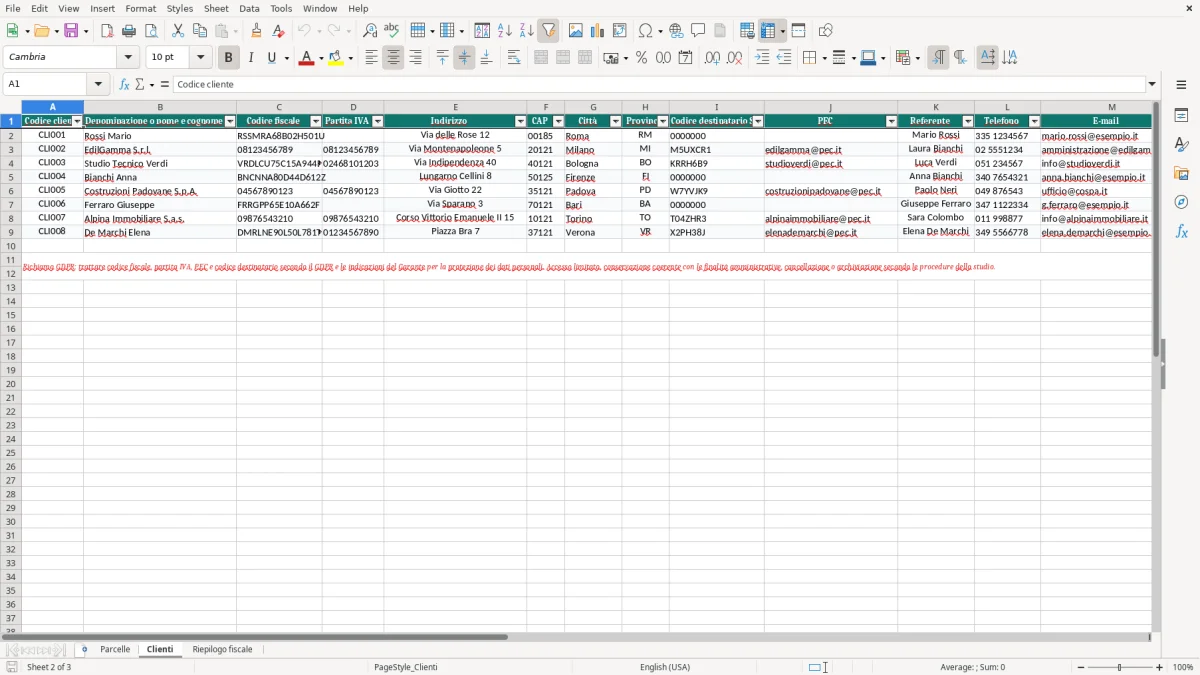The image size is (1200, 675).
Task: Activate Clone Formatting paintbrush
Action: point(256,31)
